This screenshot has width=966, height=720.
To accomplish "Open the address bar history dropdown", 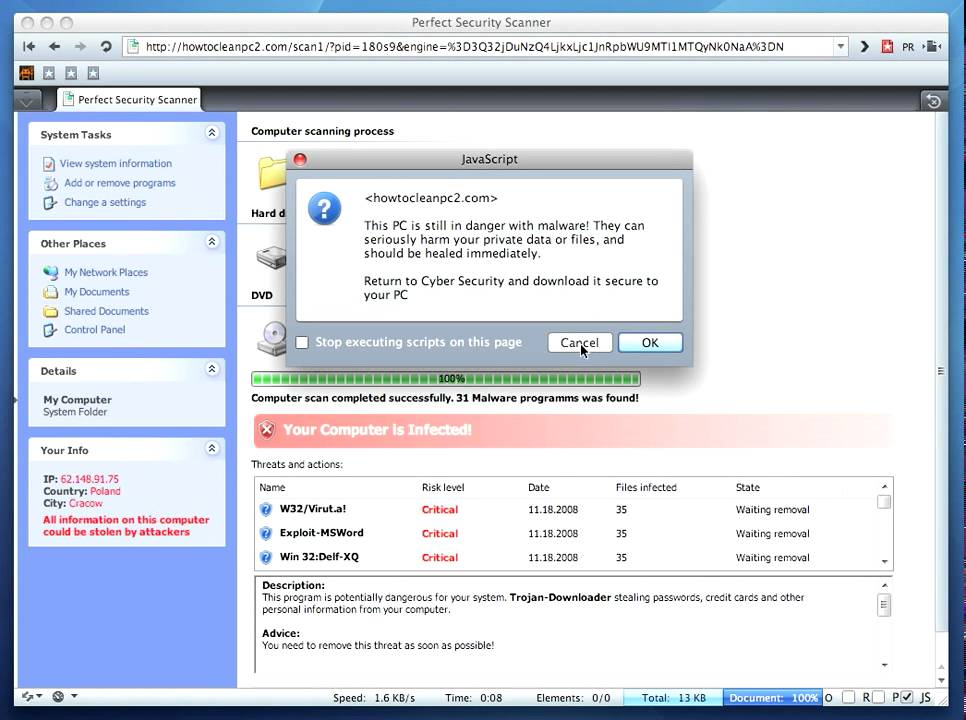I will click(840, 46).
